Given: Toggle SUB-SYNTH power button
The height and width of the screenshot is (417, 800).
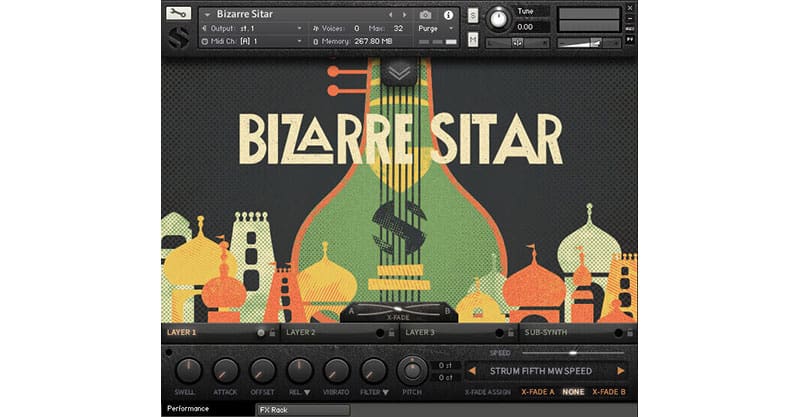Looking at the screenshot, I should pos(619,333).
